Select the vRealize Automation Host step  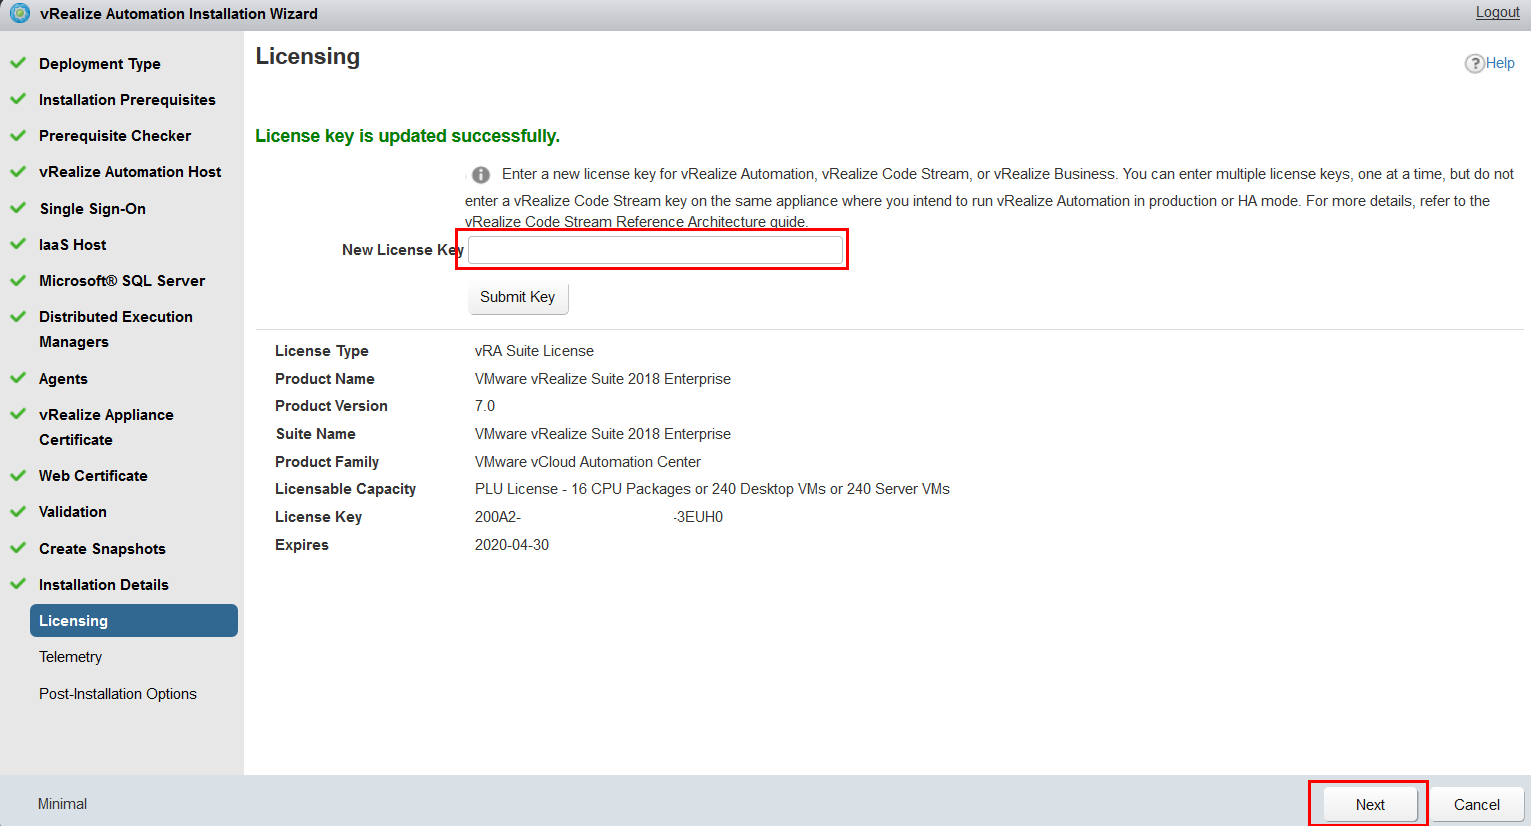click(x=130, y=172)
